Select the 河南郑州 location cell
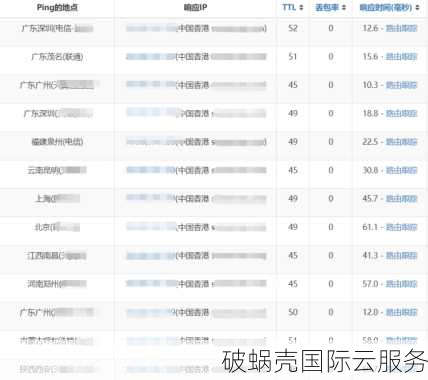 coord(57,284)
